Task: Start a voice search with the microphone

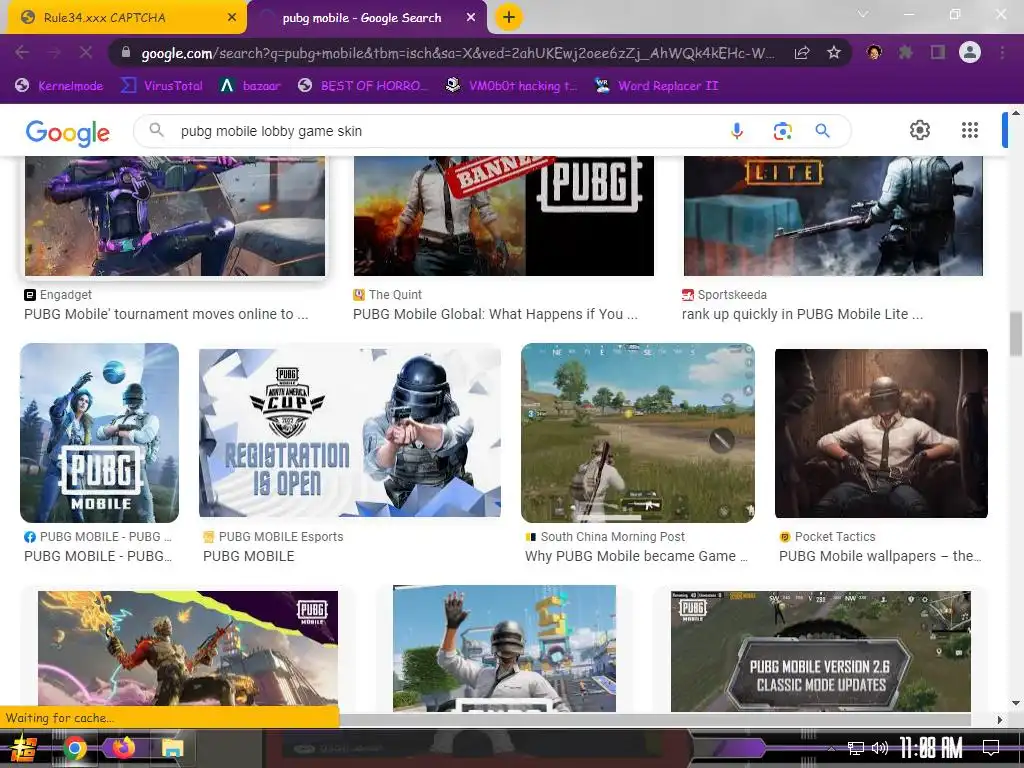Action: 737,131
